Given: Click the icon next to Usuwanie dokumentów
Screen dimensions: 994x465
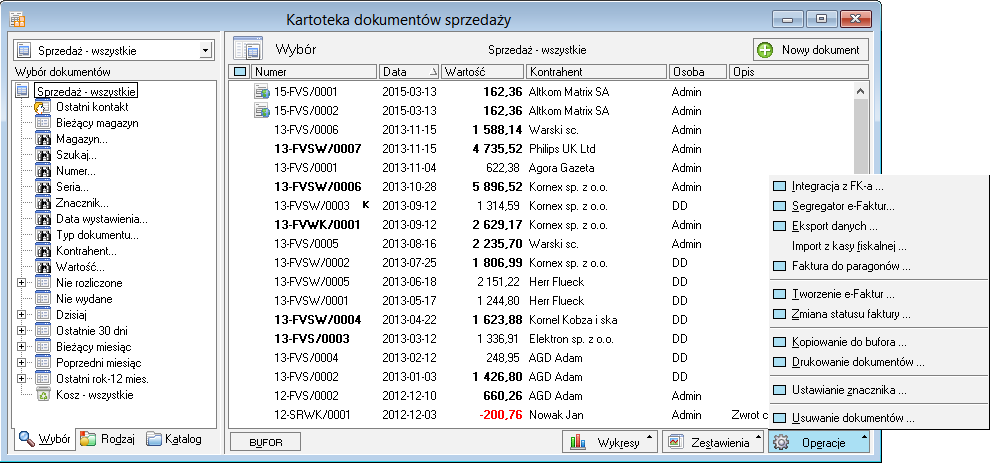Looking at the screenshot, I should point(780,419).
